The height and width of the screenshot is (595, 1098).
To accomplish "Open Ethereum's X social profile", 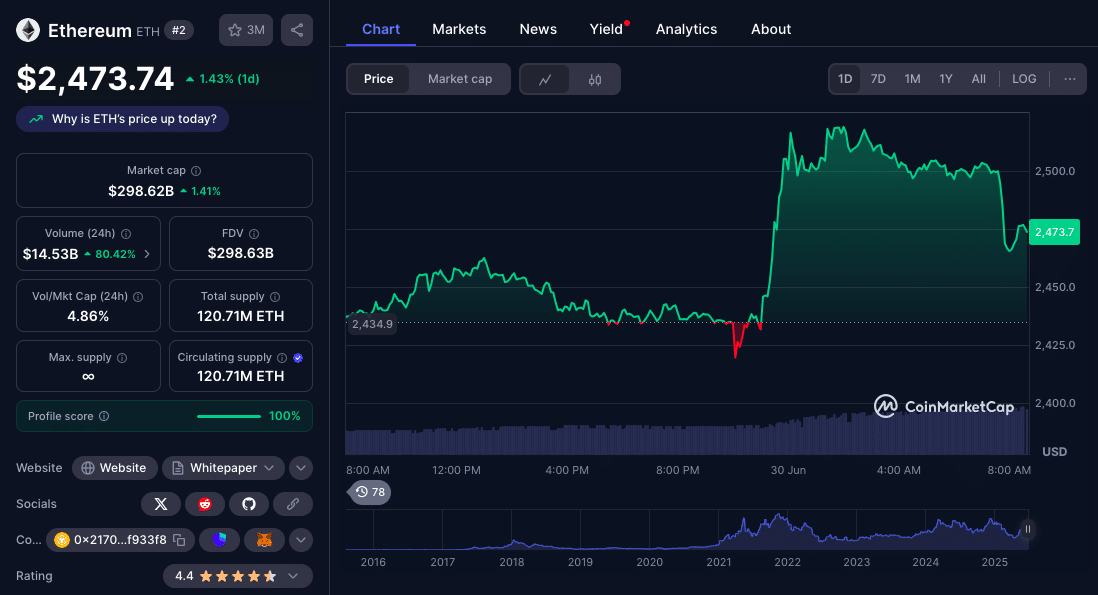I will click(x=161, y=504).
